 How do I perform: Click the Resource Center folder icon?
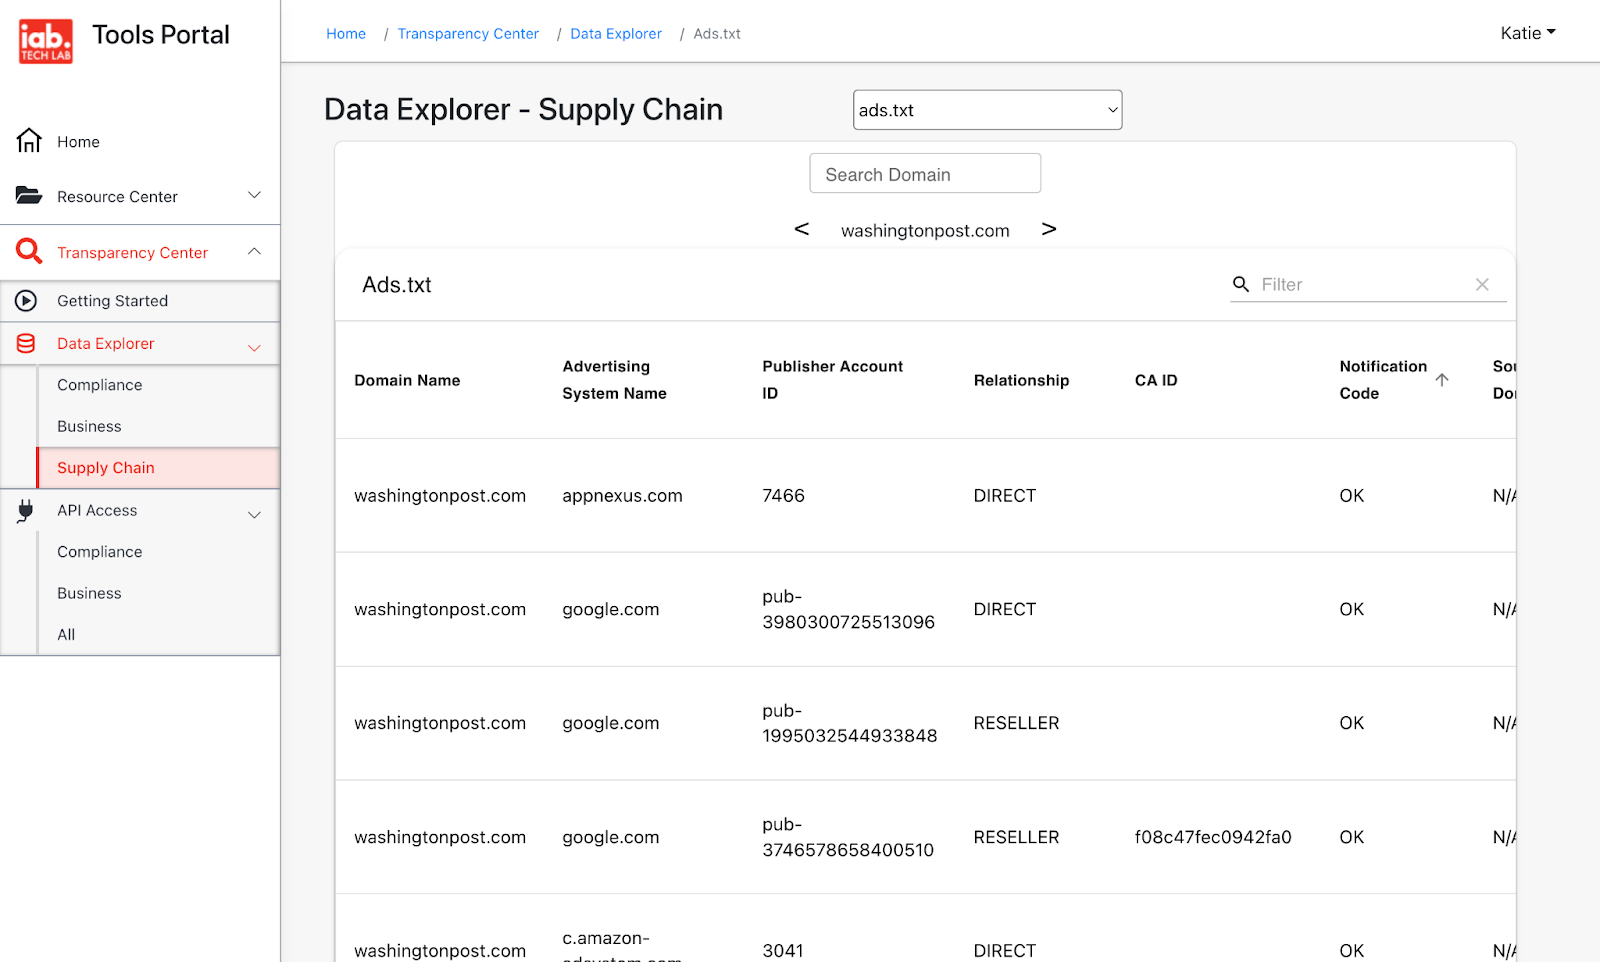point(29,196)
